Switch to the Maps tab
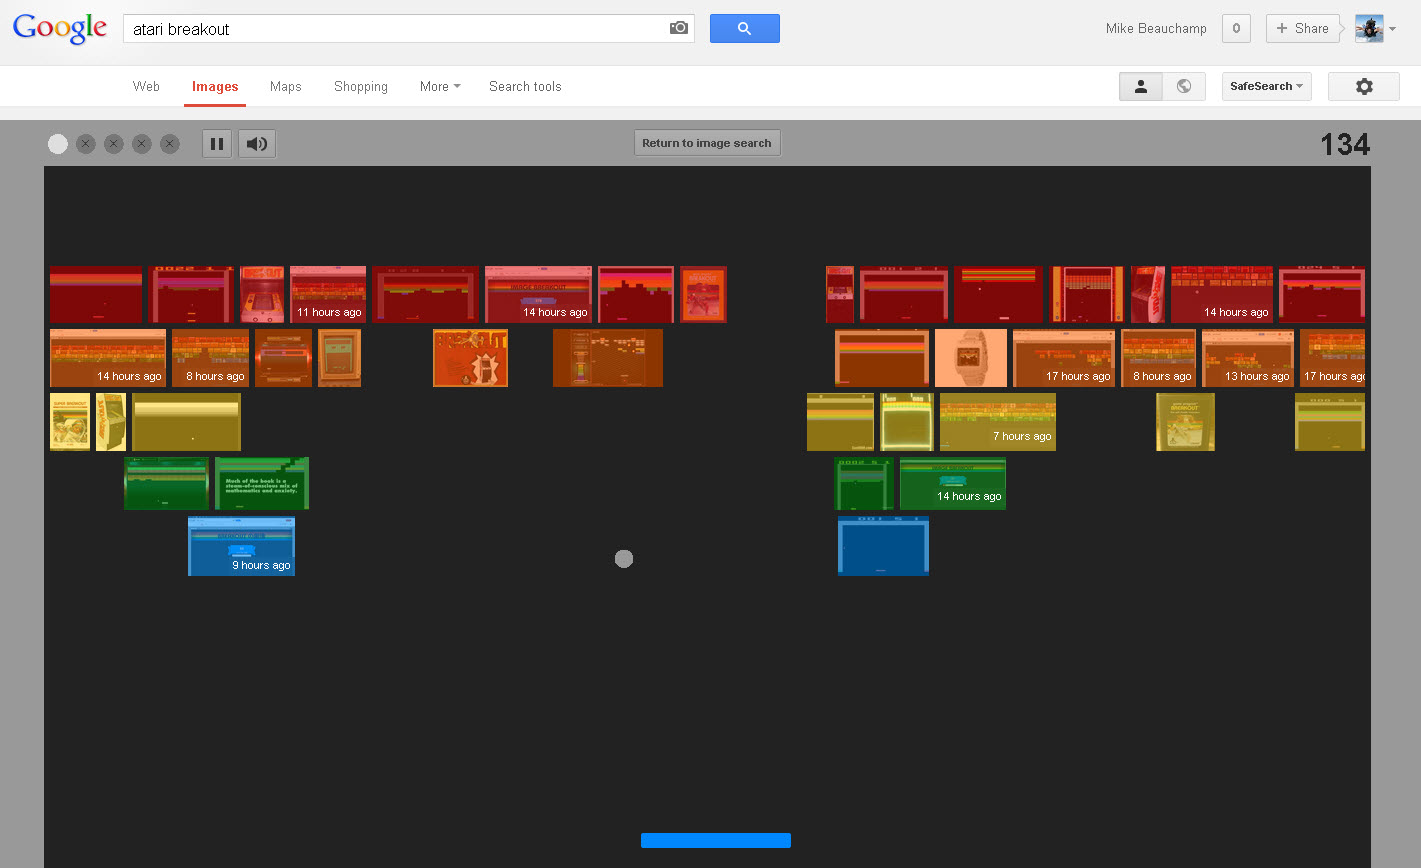Viewport: 1421px width, 868px height. coord(286,87)
